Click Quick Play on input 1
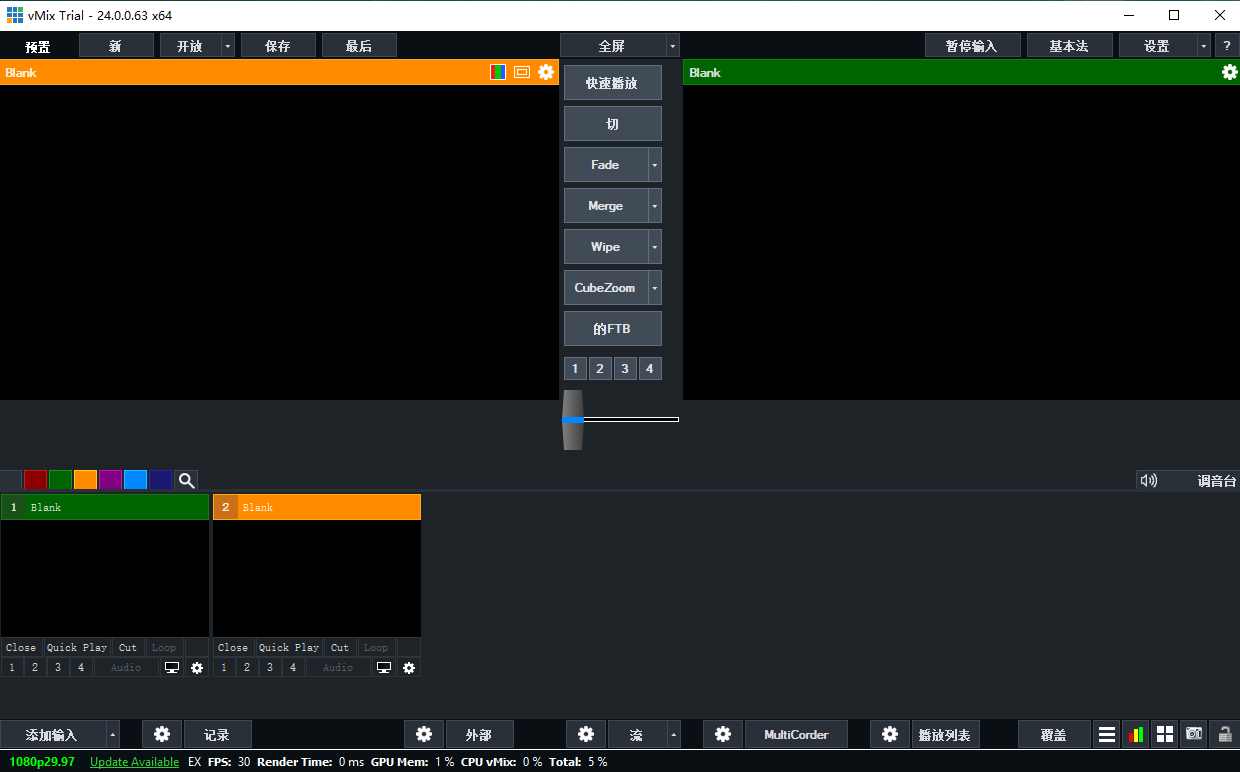The image size is (1240, 772). (x=76, y=647)
